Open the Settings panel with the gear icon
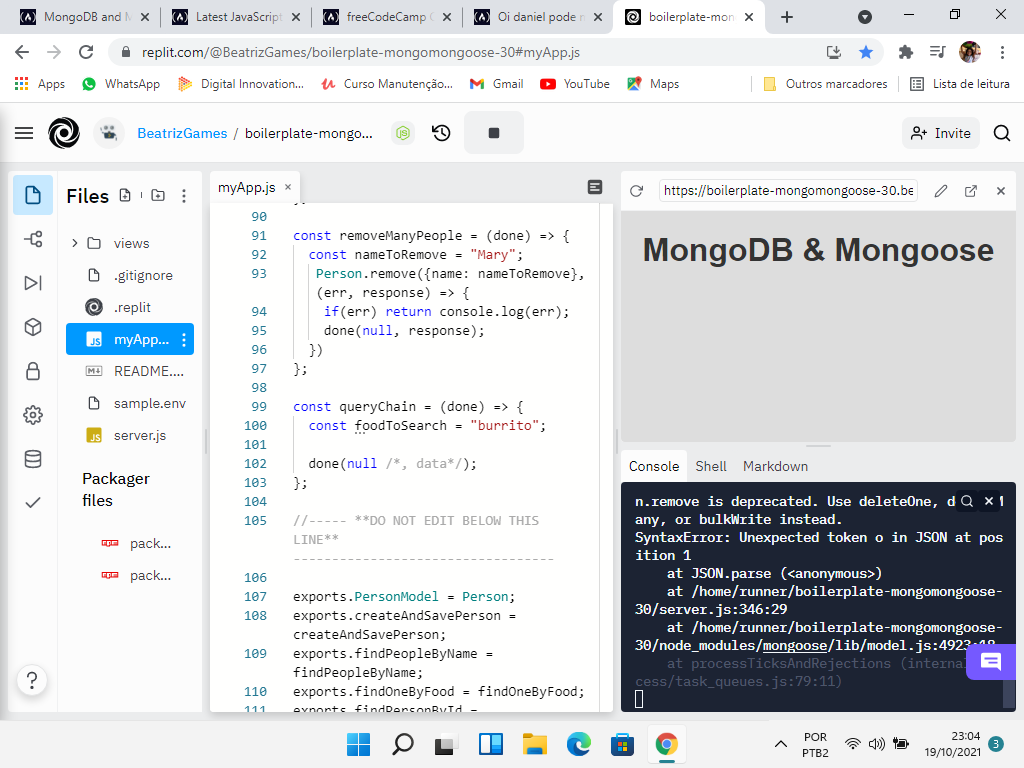 tap(33, 415)
